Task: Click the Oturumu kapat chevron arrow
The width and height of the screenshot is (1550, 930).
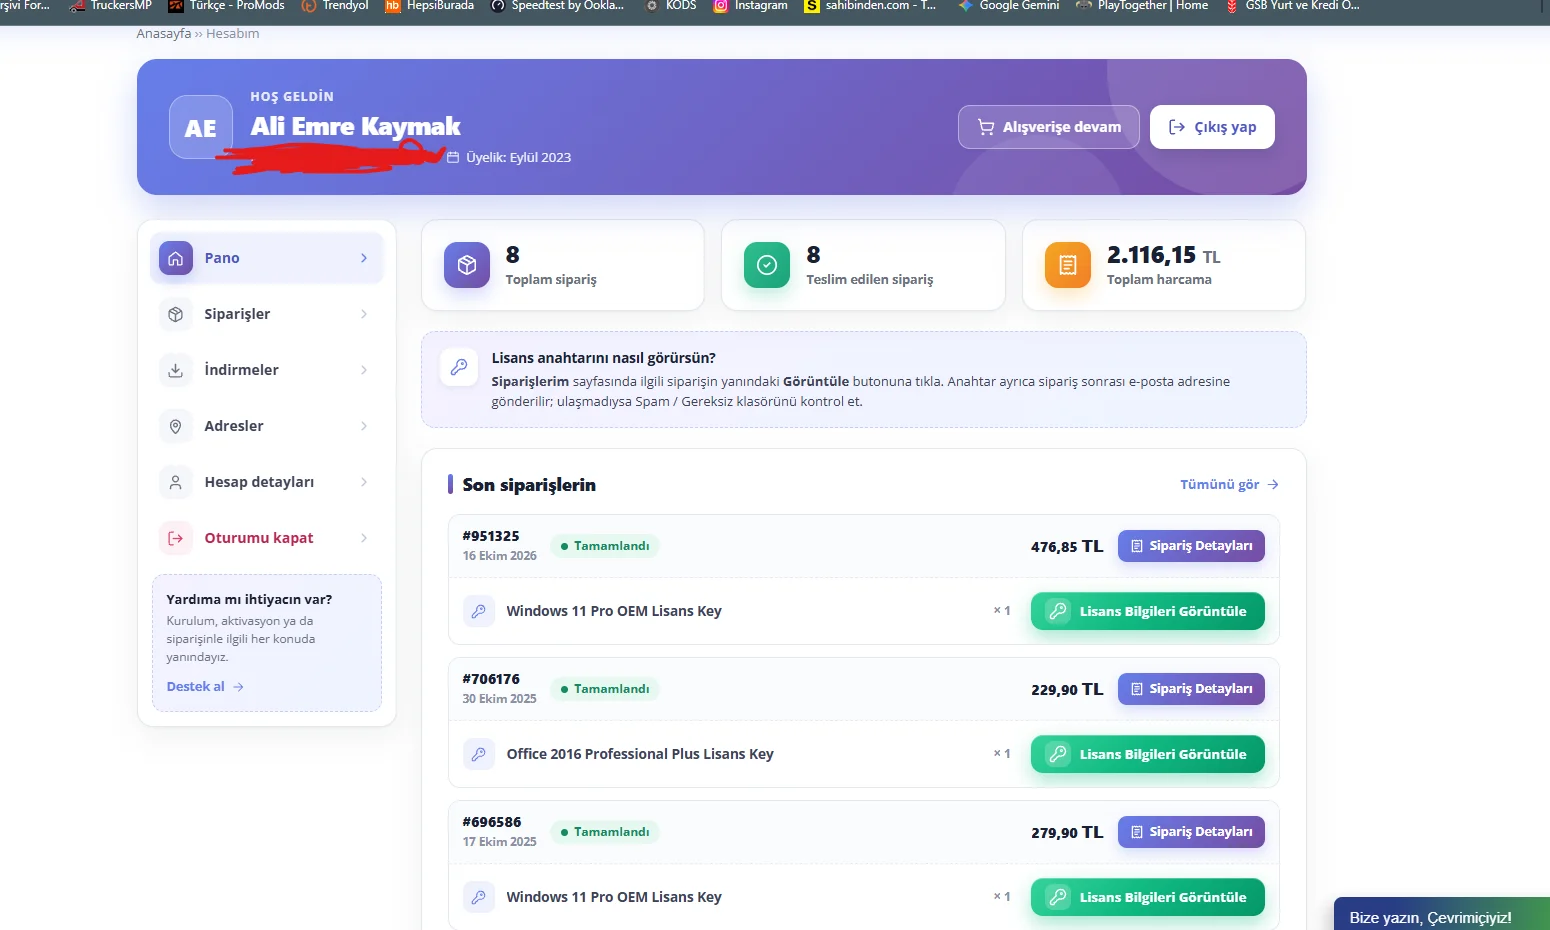Action: (x=364, y=538)
